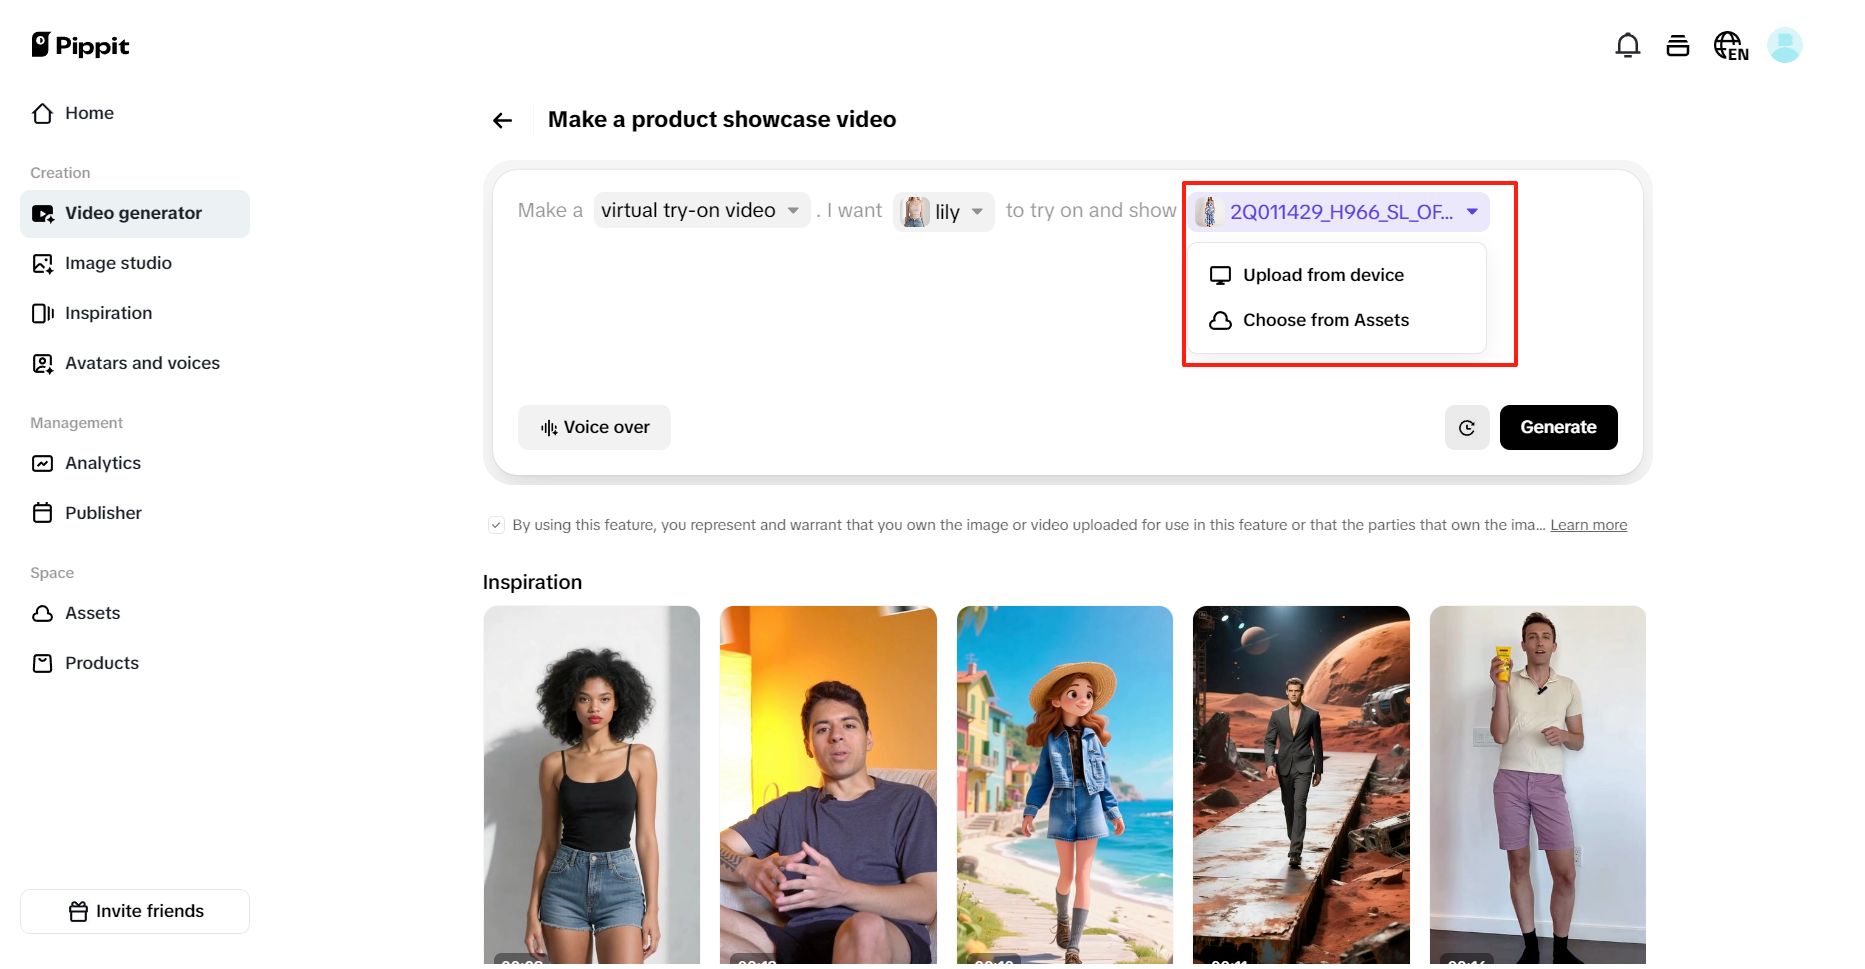Open the Mars runway inspiration video

pos(1301,784)
